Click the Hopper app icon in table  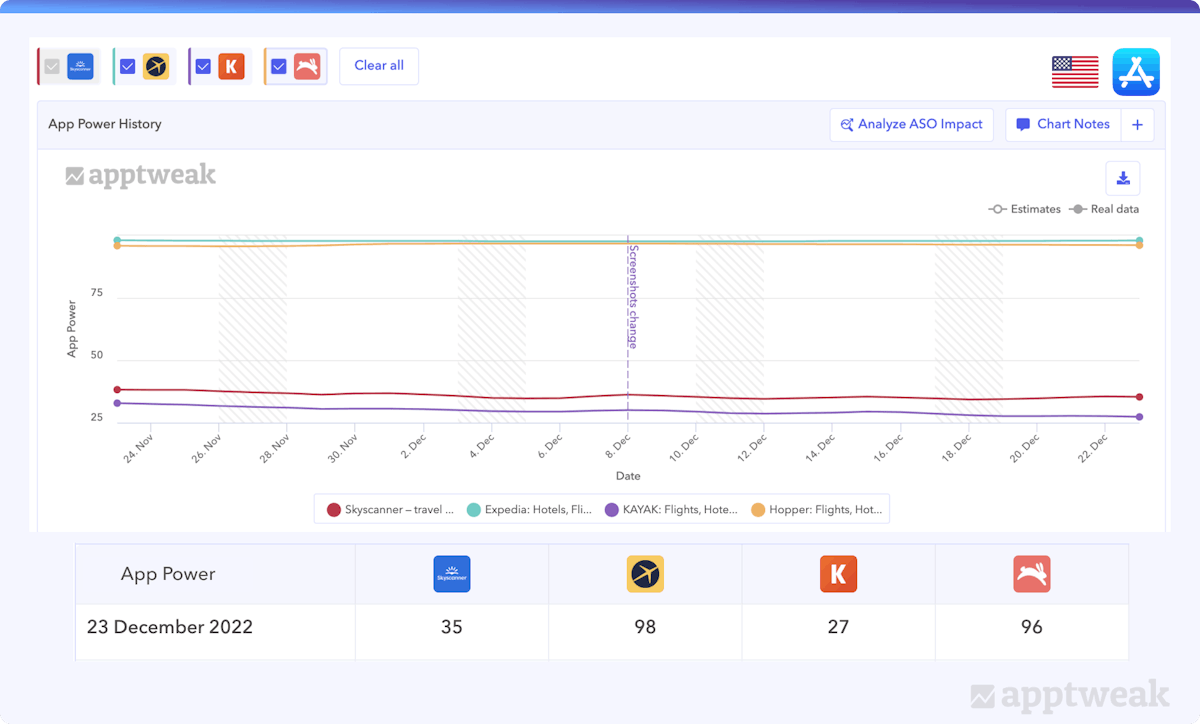pyautogui.click(x=1031, y=575)
